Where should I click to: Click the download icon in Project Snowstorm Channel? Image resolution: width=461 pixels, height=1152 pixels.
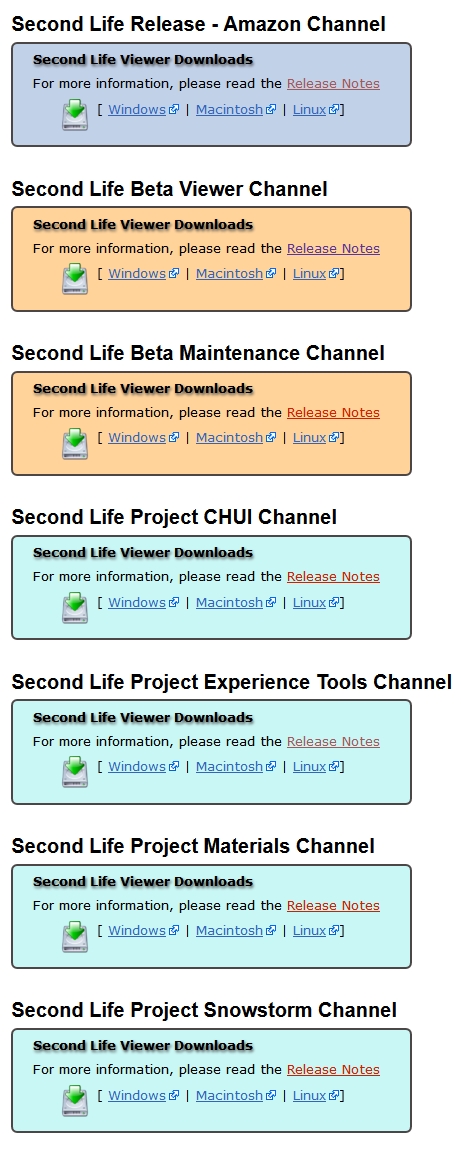[x=75, y=1101]
